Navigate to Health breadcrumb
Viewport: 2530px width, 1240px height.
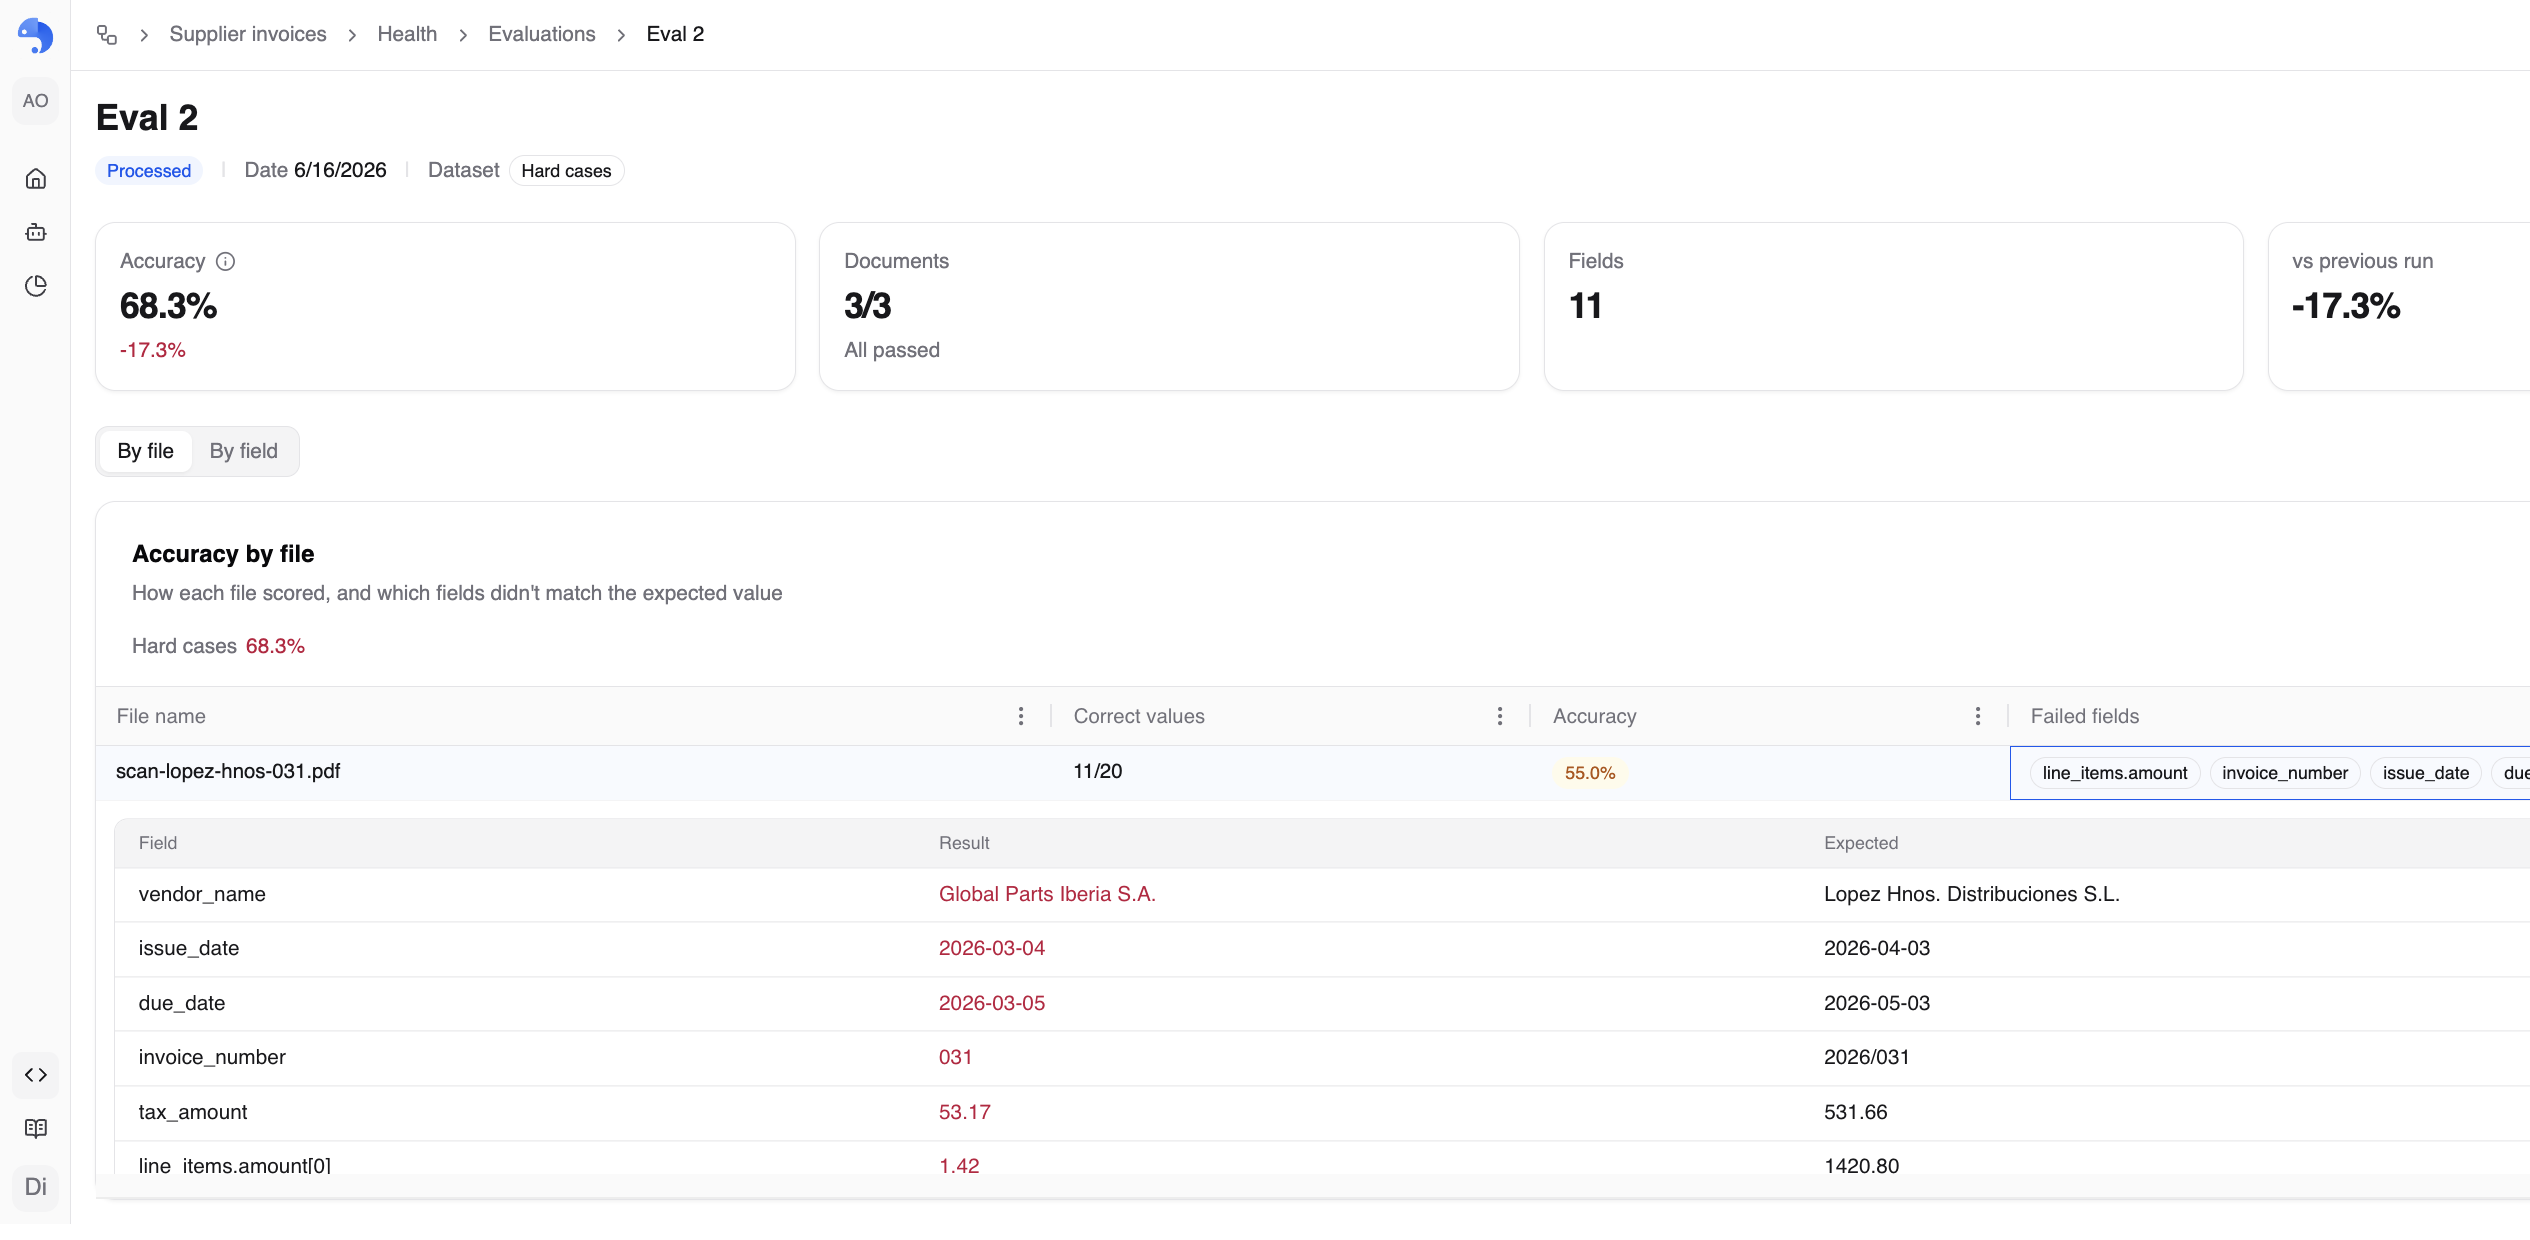tap(407, 34)
